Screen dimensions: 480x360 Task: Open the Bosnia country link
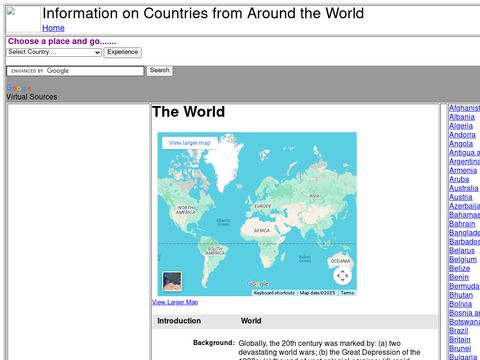[x=464, y=313]
